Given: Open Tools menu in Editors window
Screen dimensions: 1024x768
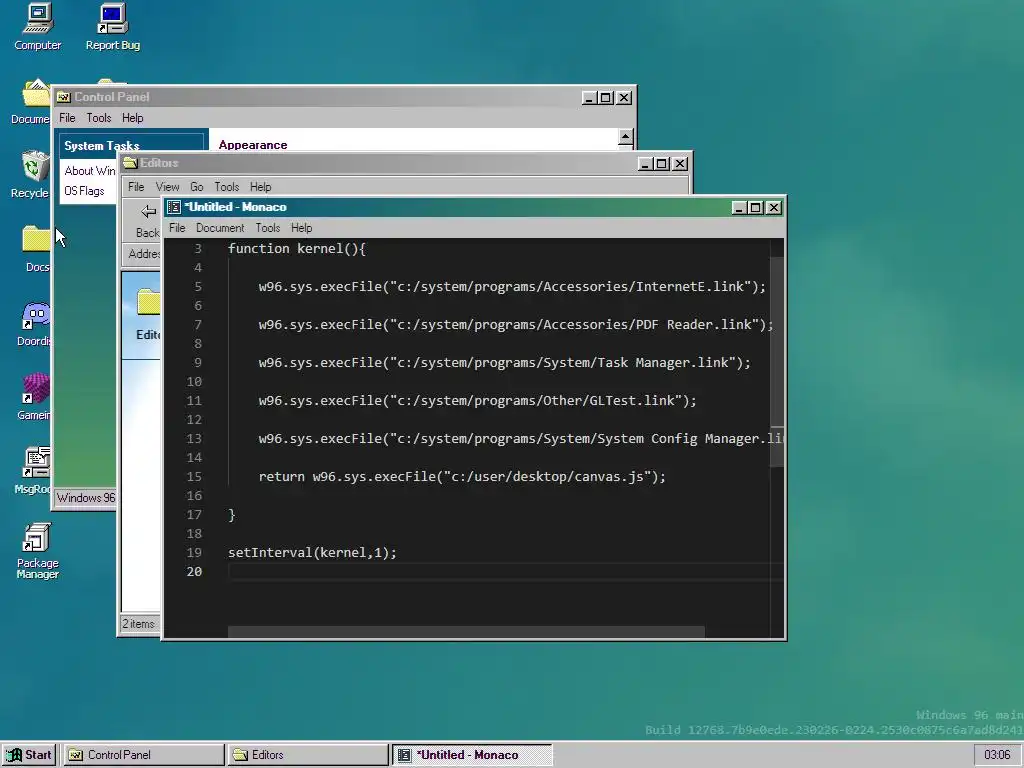Looking at the screenshot, I should click(x=227, y=187).
